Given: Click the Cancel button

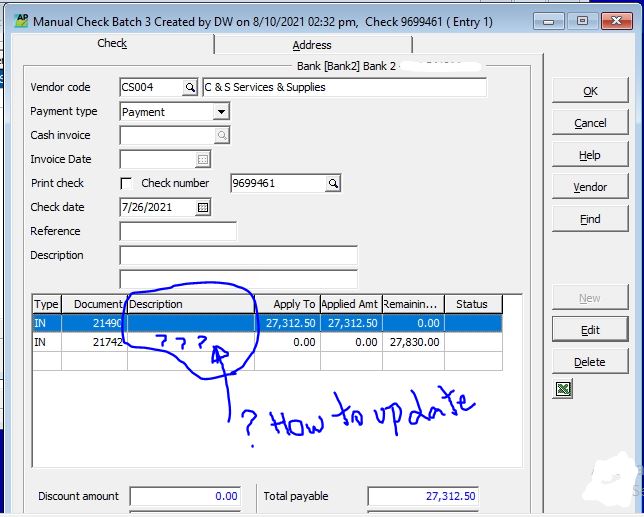Looking at the screenshot, I should (590, 123).
